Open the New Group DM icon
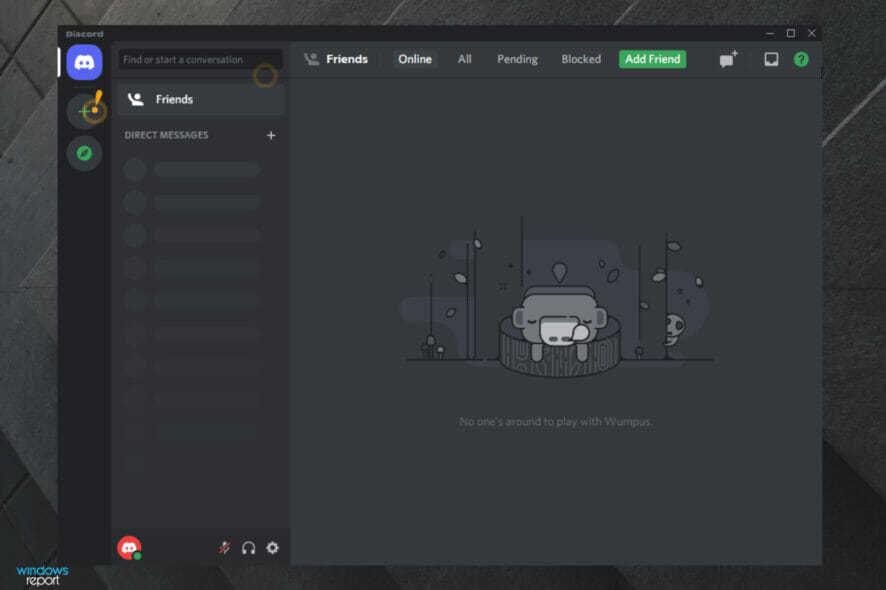 pos(726,59)
